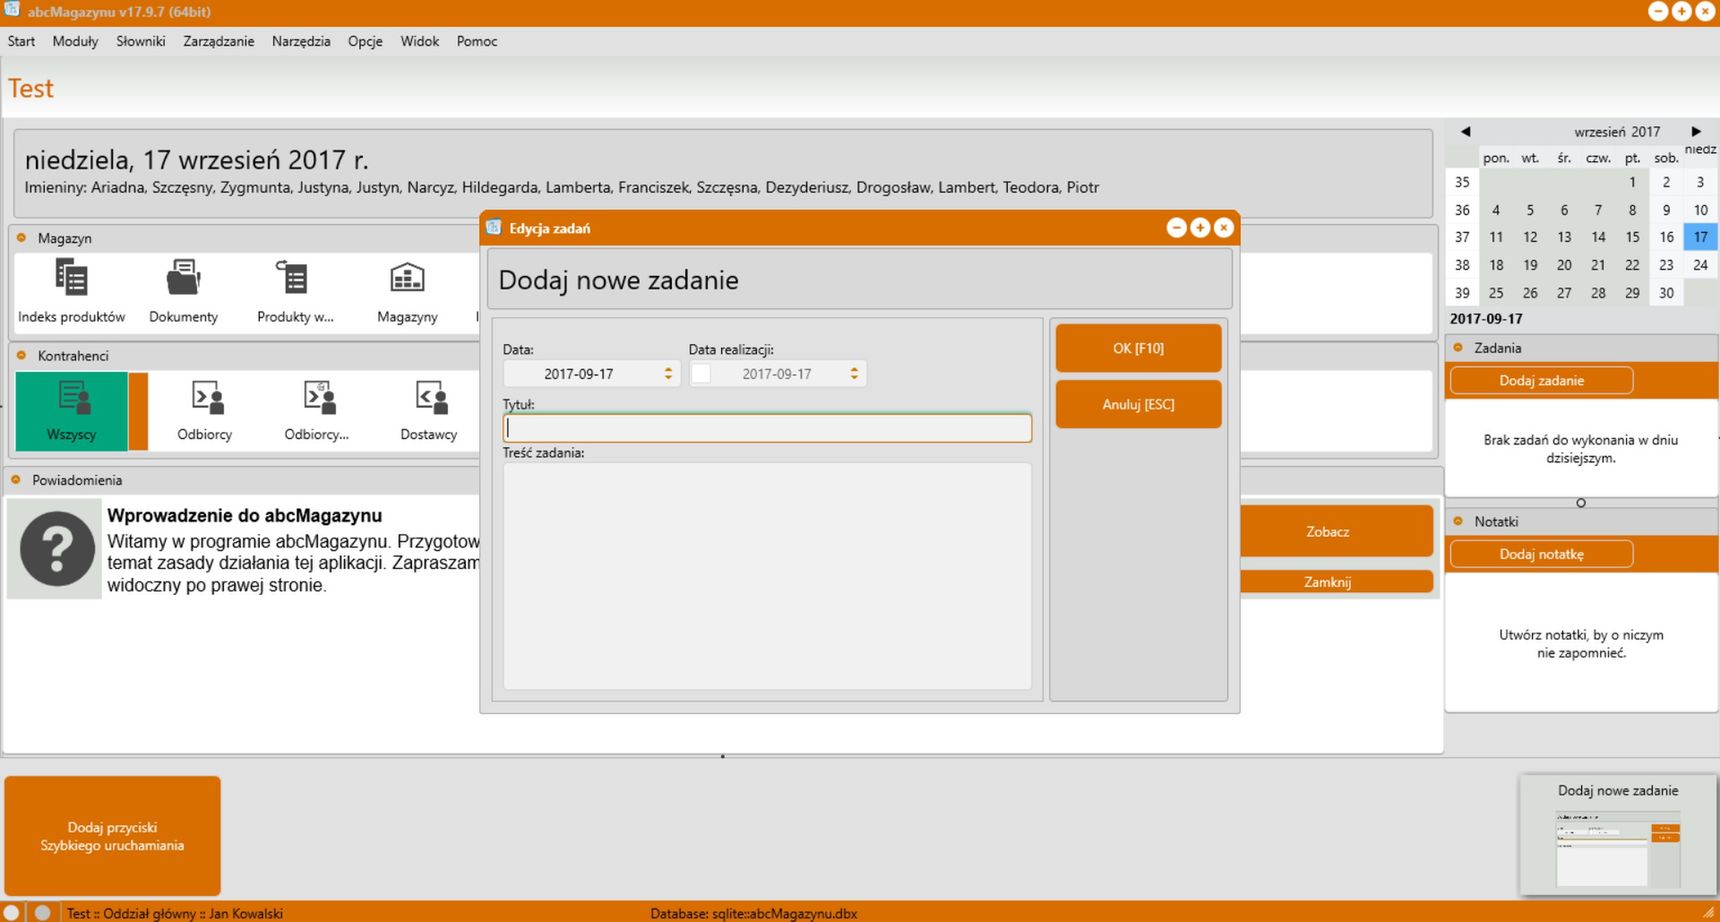Enable the Data realizacji checkbox
This screenshot has height=922, width=1720.
click(x=701, y=373)
